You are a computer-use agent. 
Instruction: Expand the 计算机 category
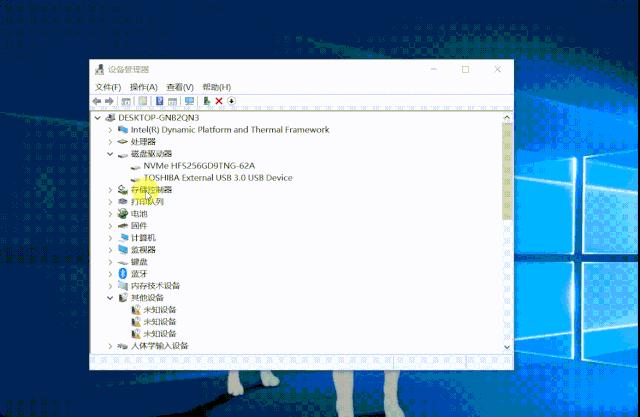pos(110,237)
